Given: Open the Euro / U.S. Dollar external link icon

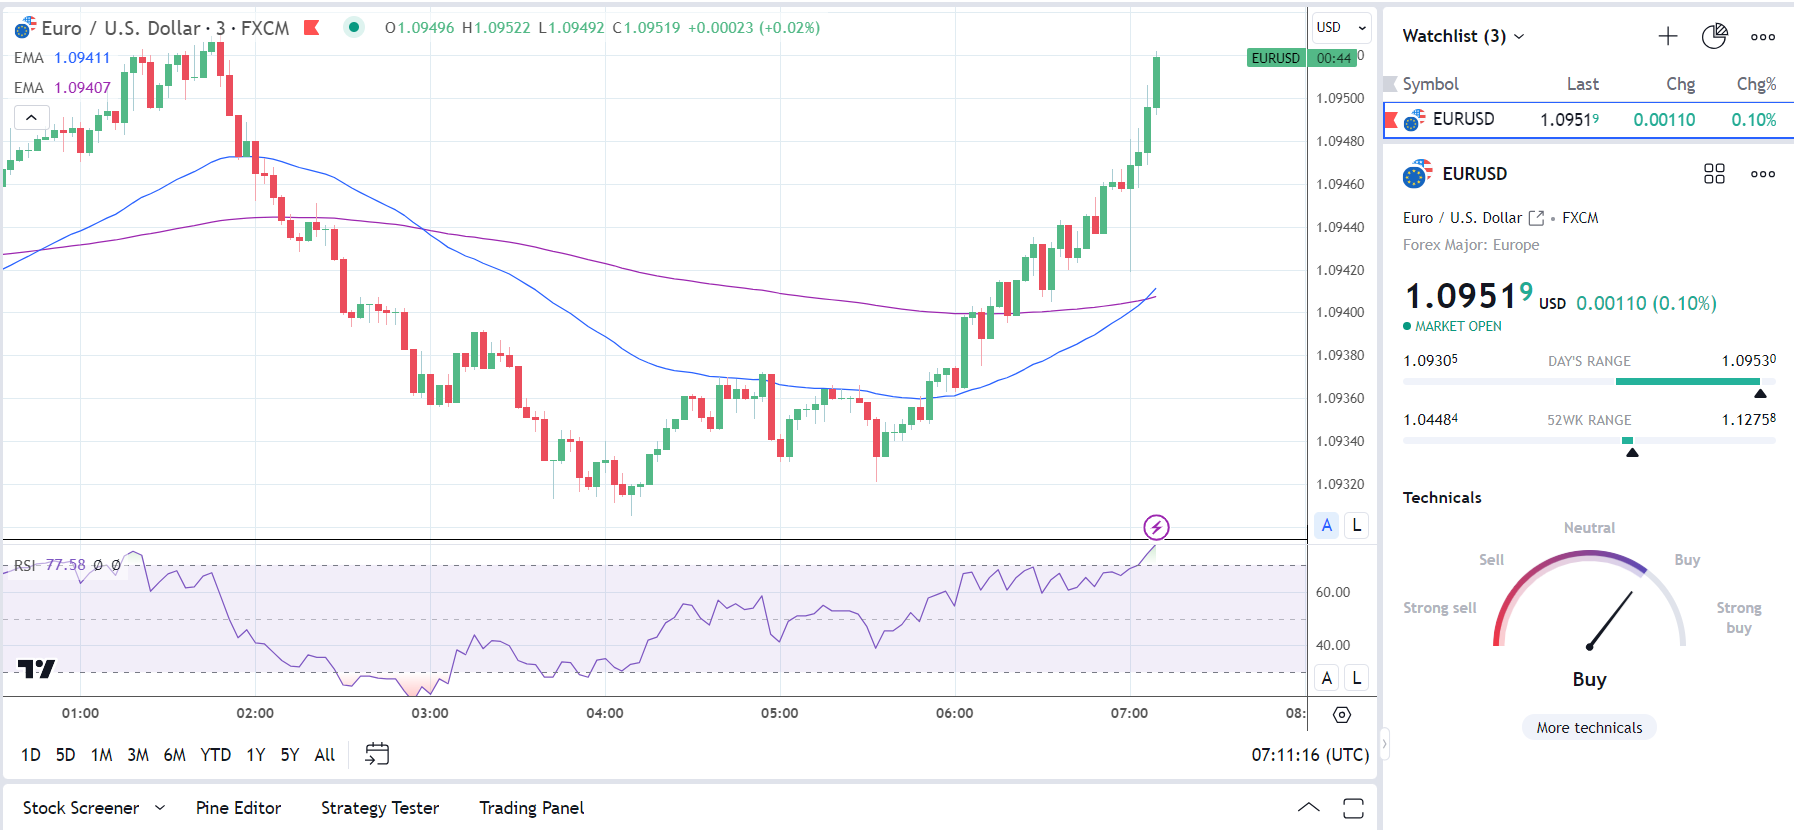Looking at the screenshot, I should pos(1537,218).
